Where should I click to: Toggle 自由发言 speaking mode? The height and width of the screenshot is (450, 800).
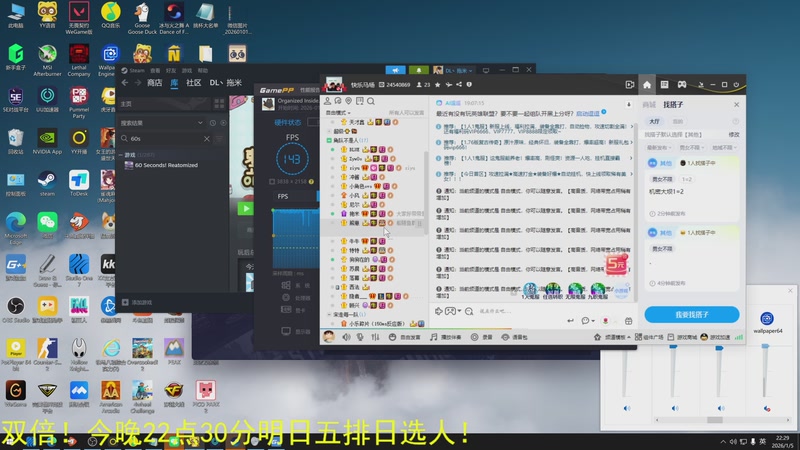pyautogui.click(x=405, y=337)
